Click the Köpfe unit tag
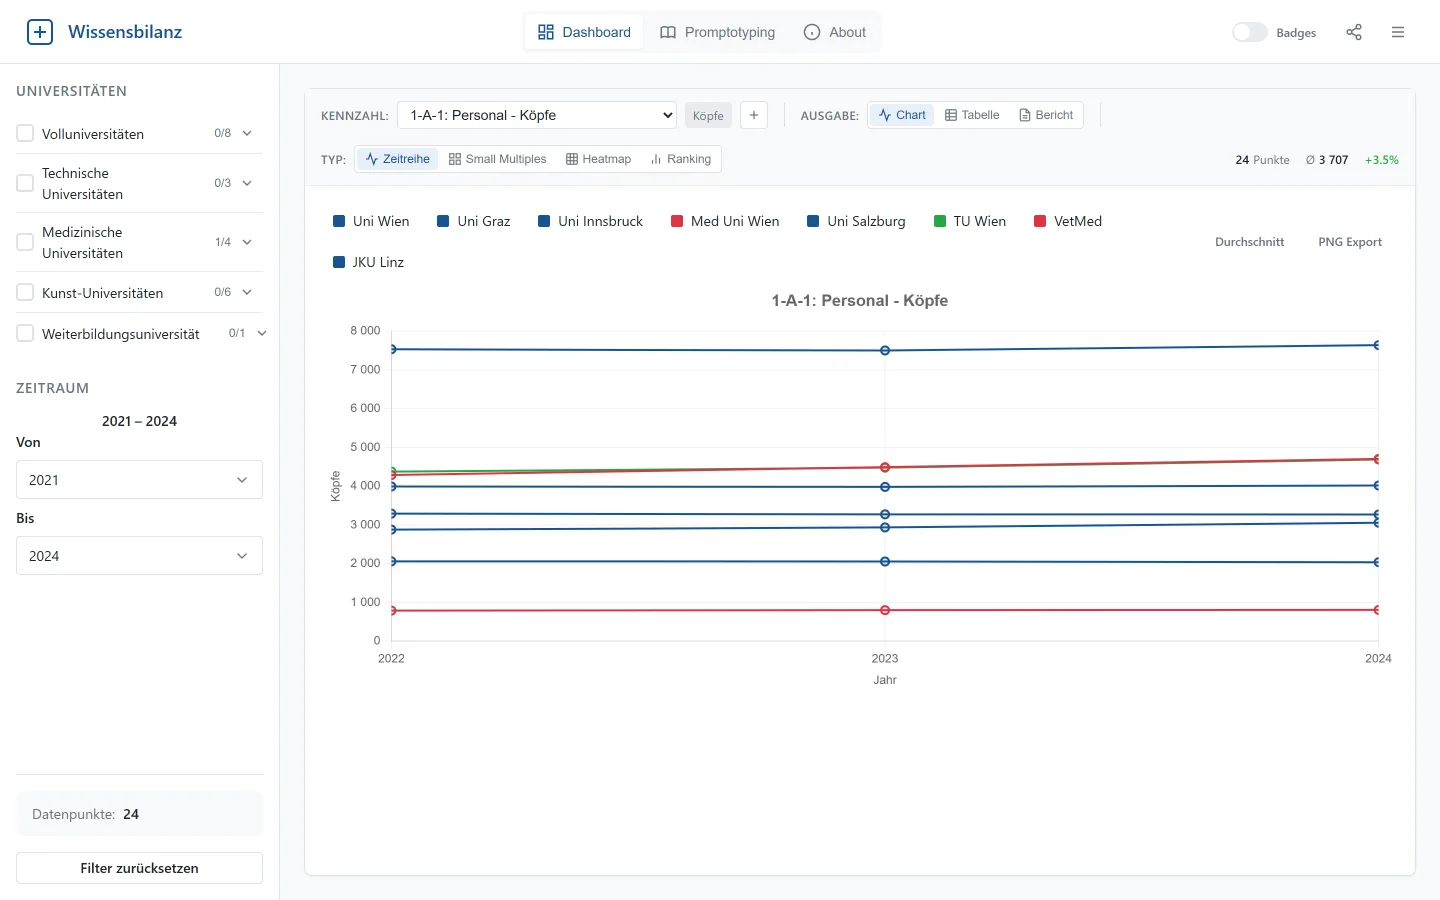 tap(708, 116)
